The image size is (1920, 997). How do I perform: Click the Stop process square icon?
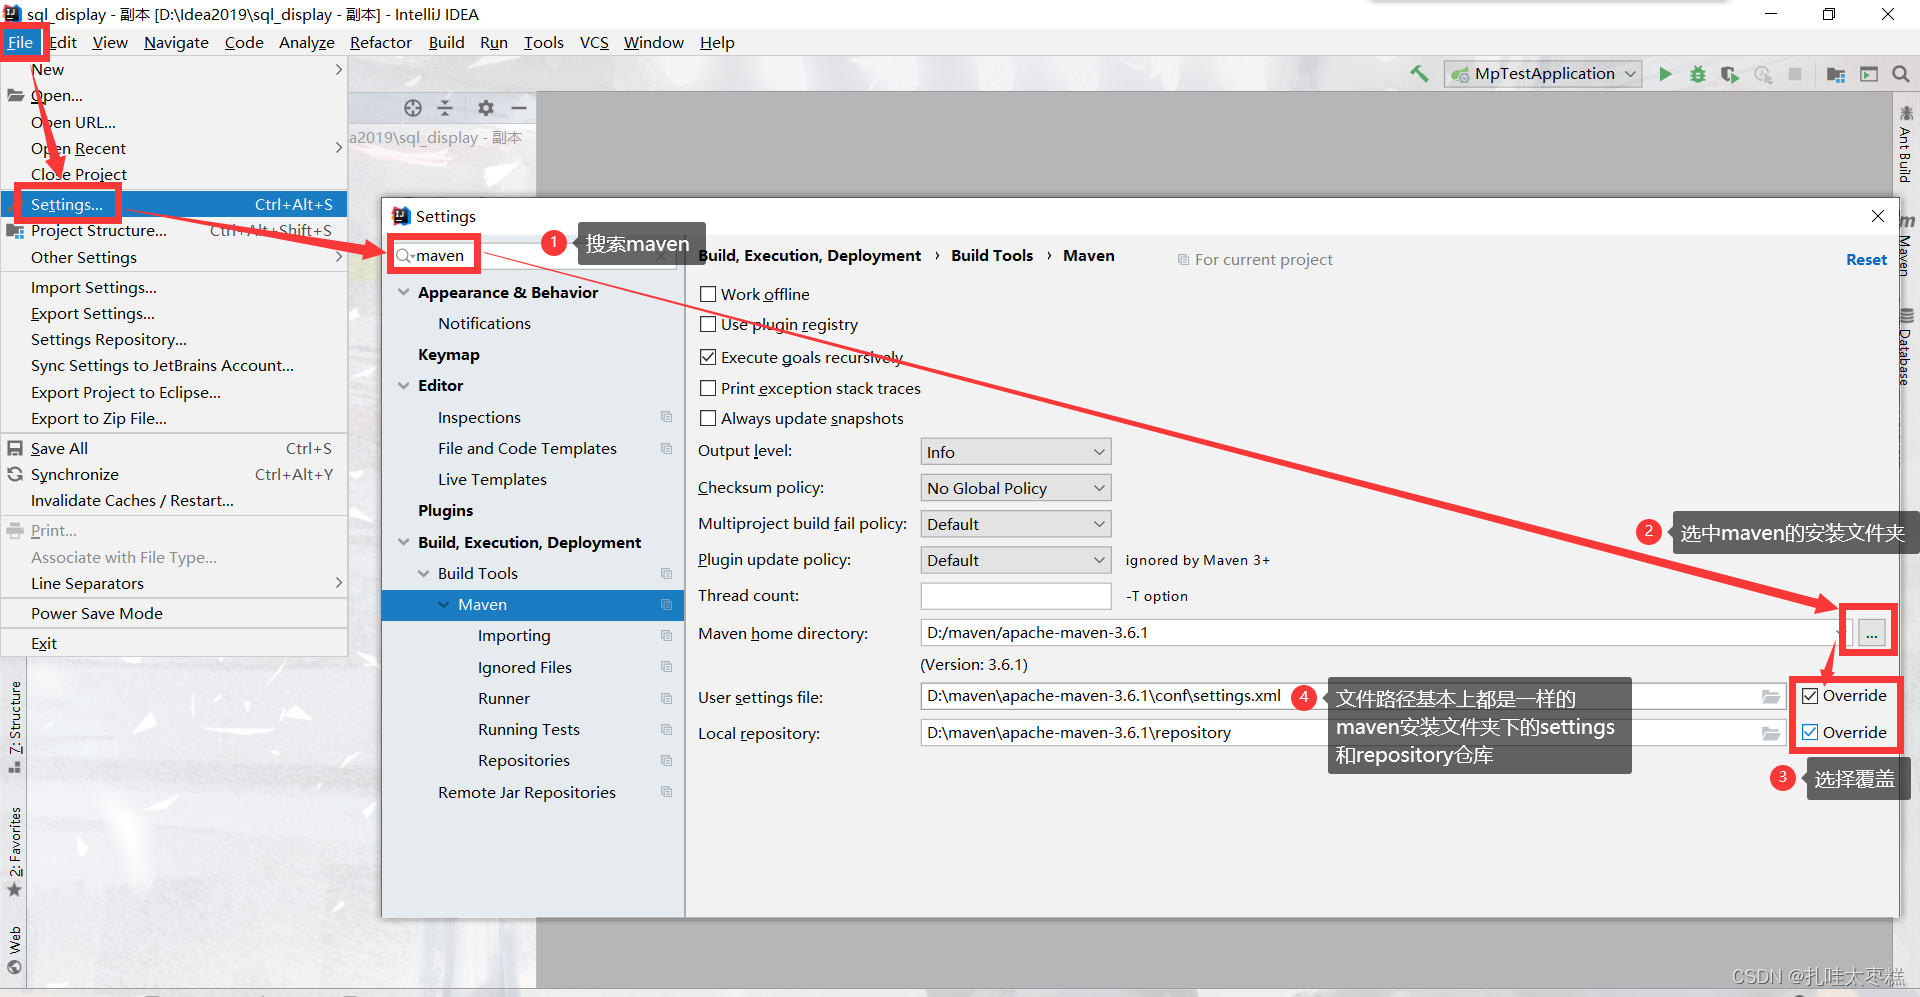1795,74
